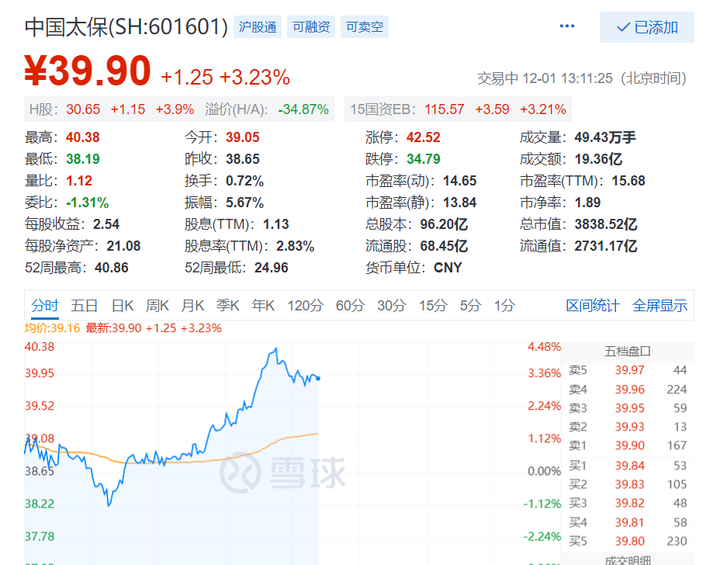The image size is (720, 565).
Task: Select the 分时 chart tab
Action: (x=45, y=305)
